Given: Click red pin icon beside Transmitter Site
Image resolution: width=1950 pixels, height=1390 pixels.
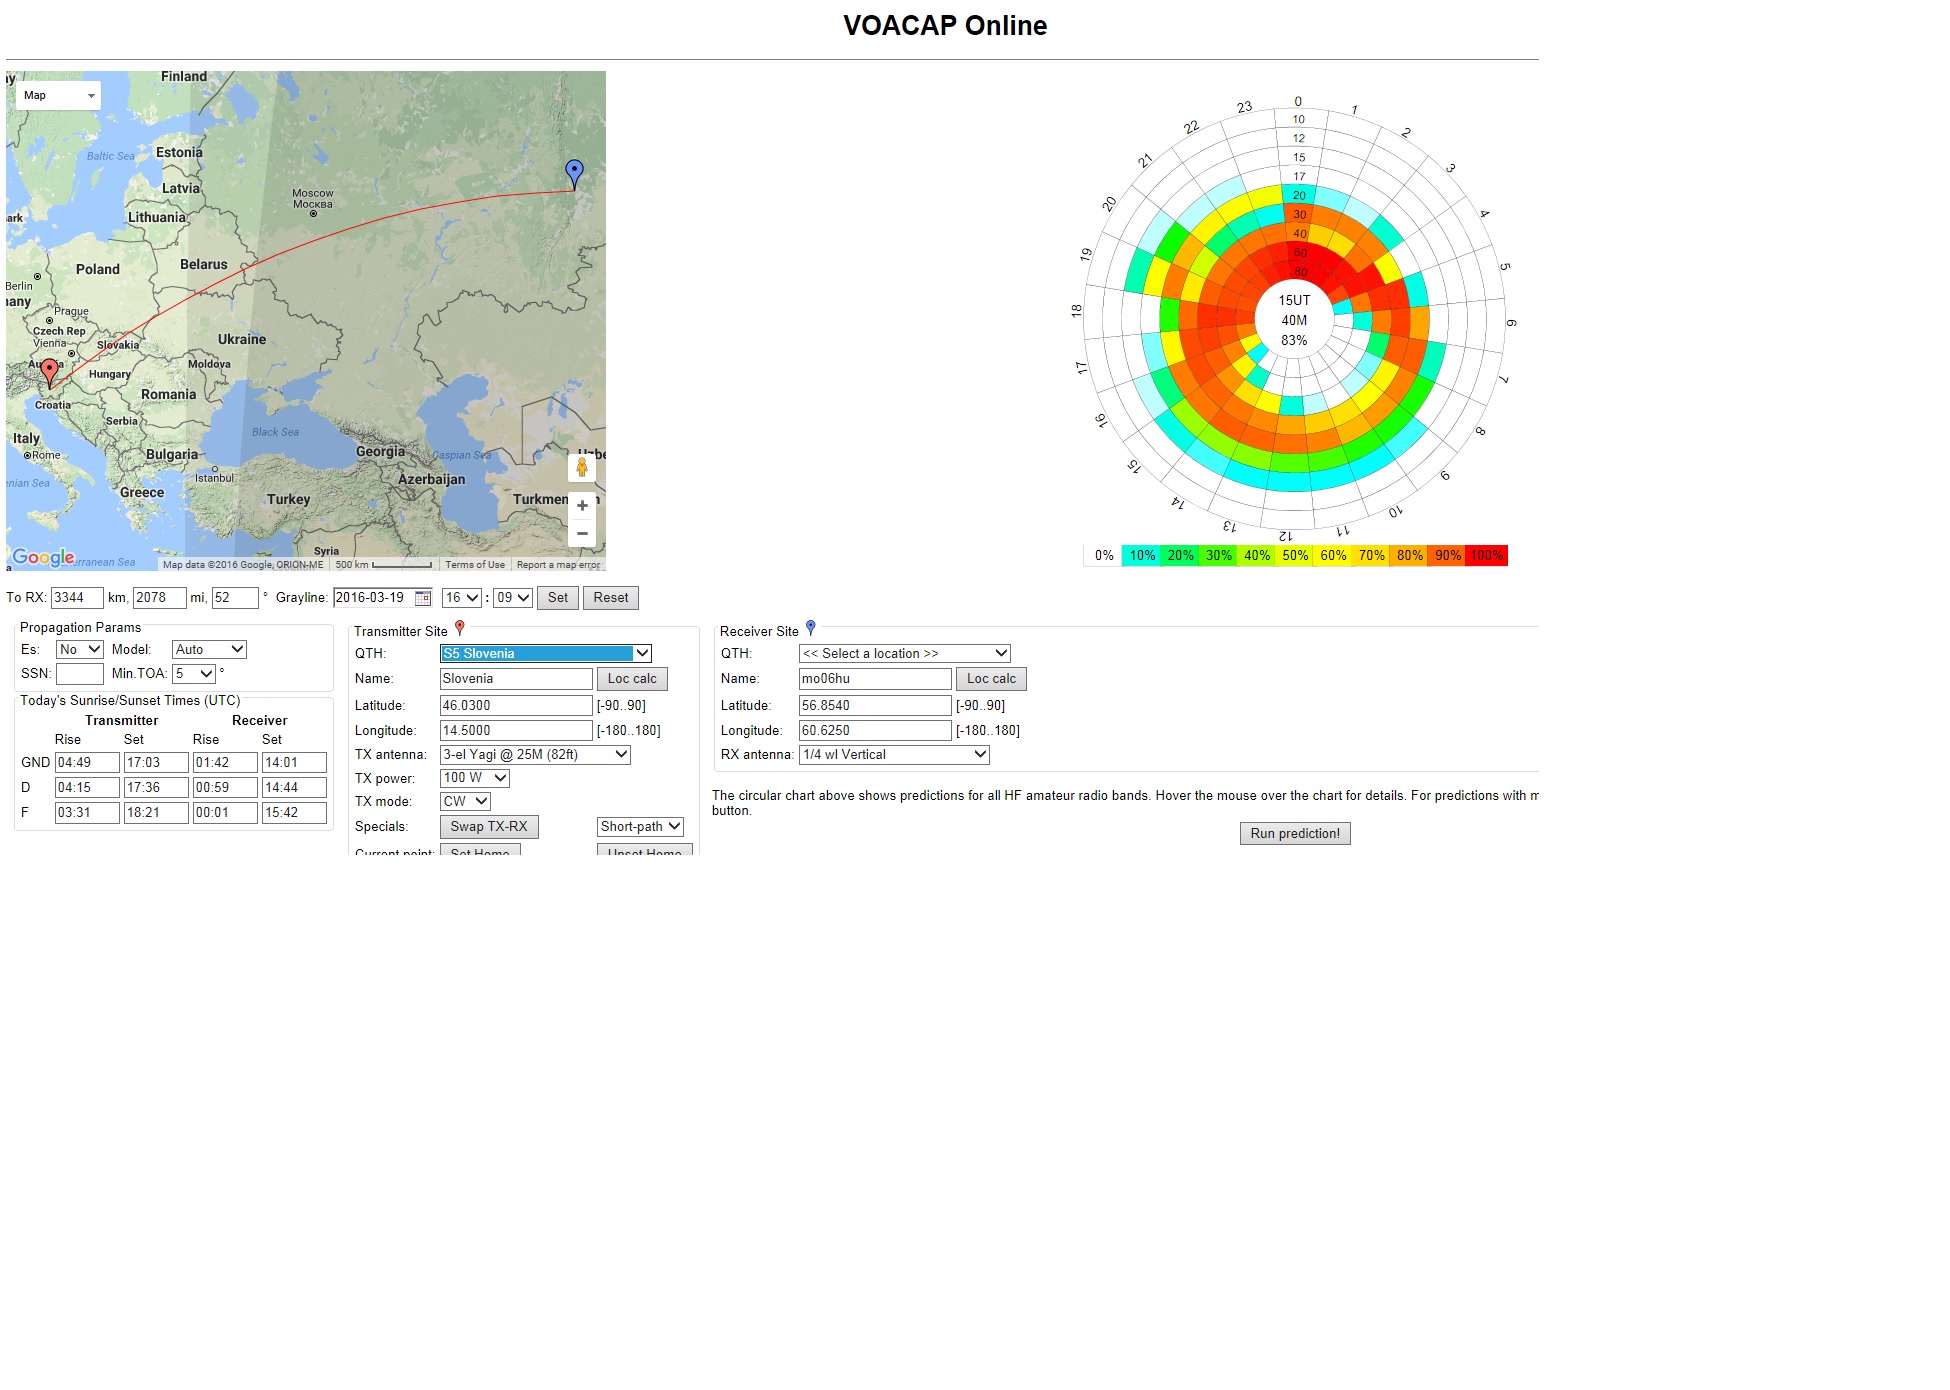Looking at the screenshot, I should pos(460,628).
